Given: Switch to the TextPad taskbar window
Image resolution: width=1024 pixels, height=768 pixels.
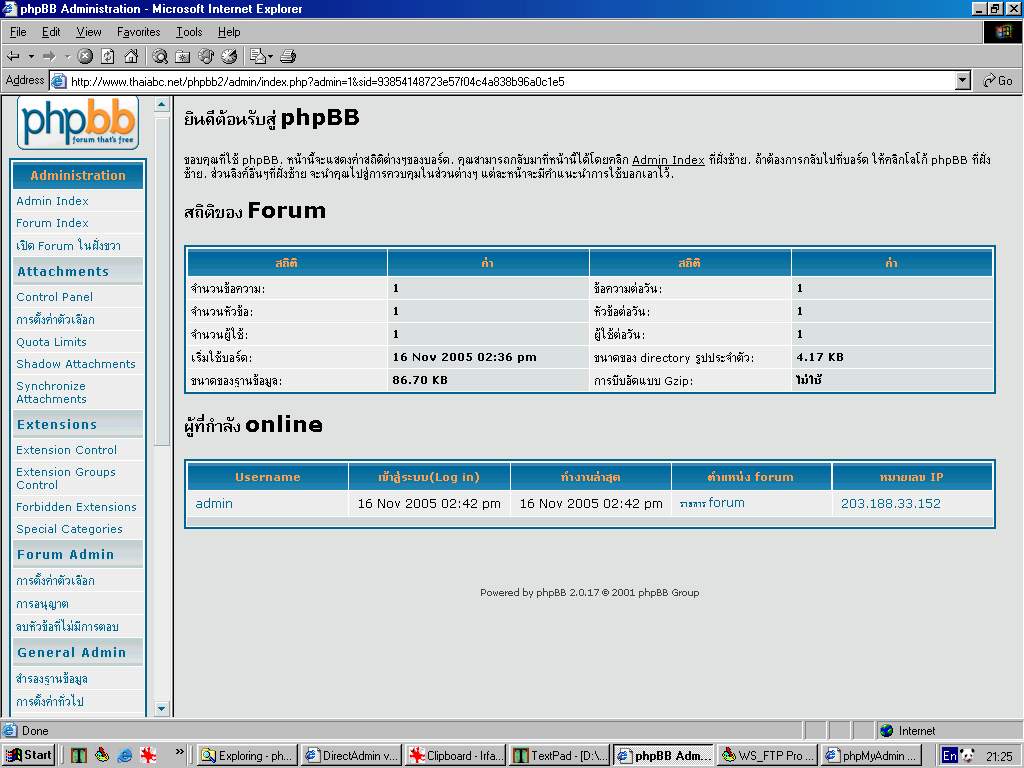Looking at the screenshot, I should 558,756.
